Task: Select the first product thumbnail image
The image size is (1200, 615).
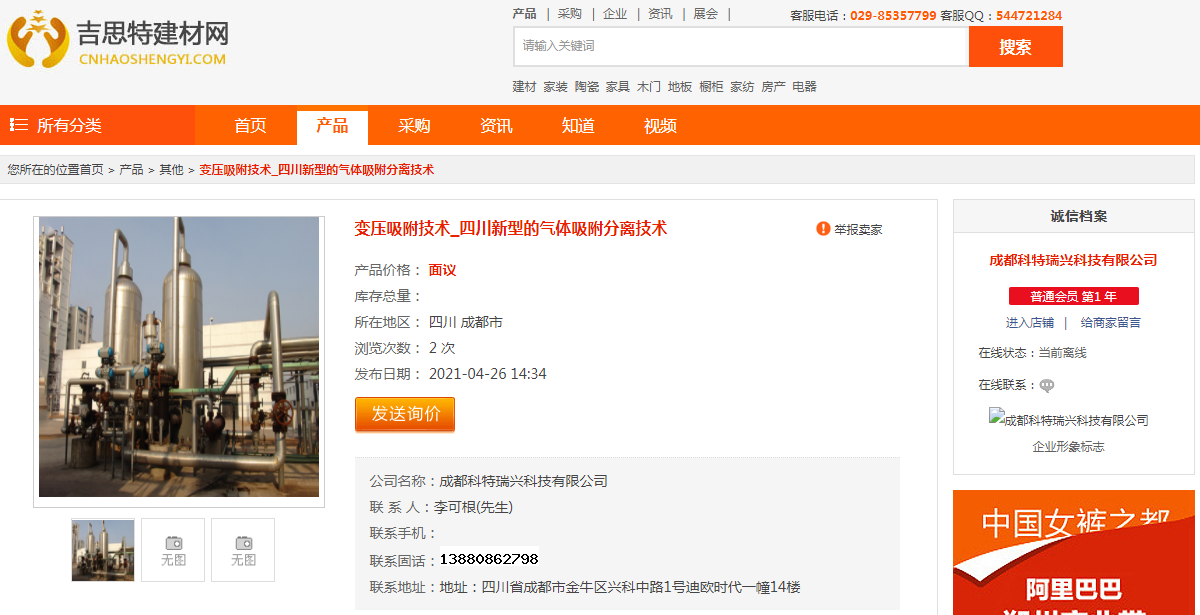Action: (x=103, y=550)
